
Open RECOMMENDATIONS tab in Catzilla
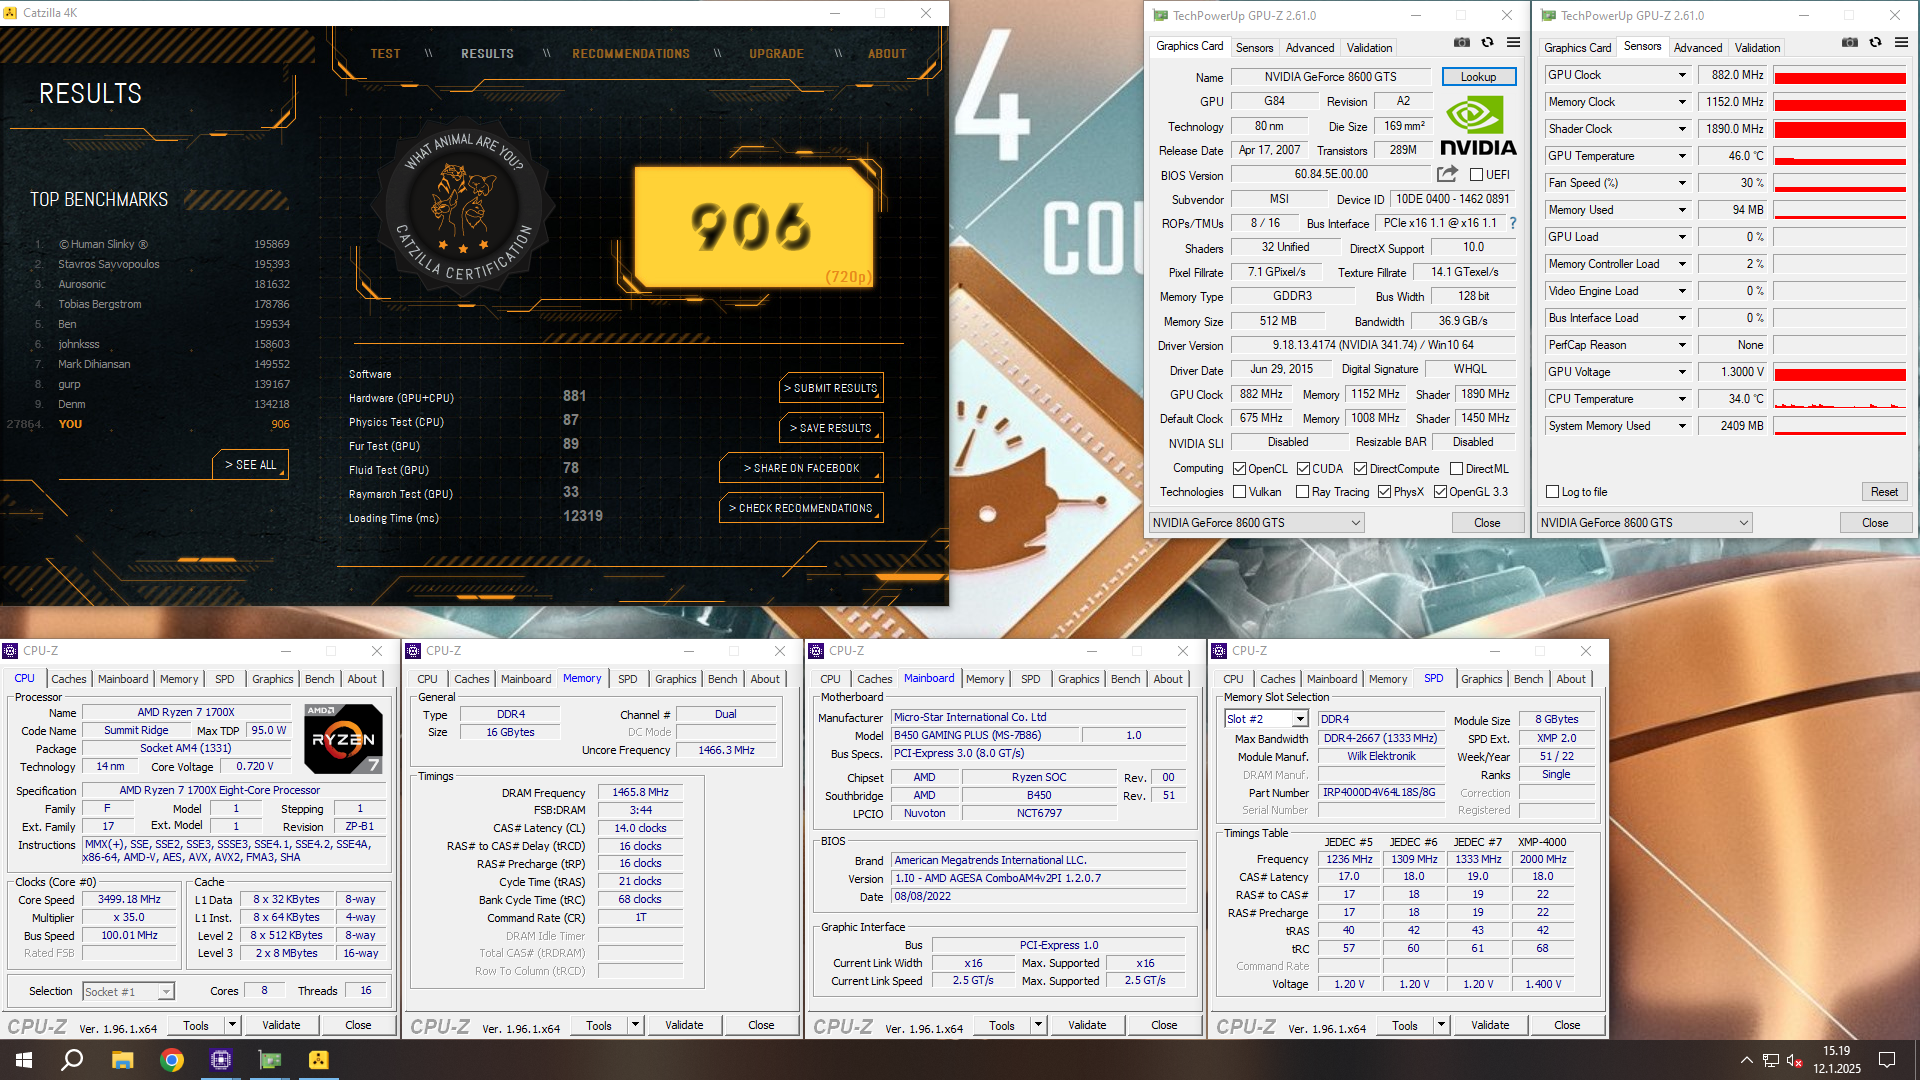[631, 54]
